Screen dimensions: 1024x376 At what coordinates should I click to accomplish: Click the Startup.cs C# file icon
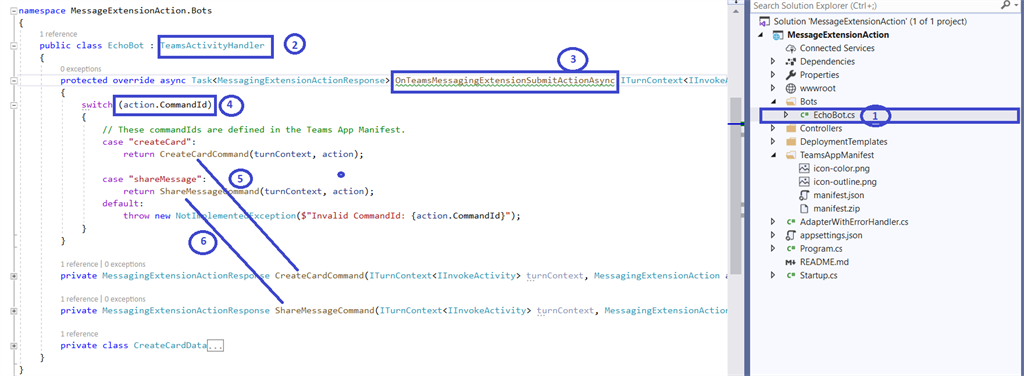(x=790, y=275)
